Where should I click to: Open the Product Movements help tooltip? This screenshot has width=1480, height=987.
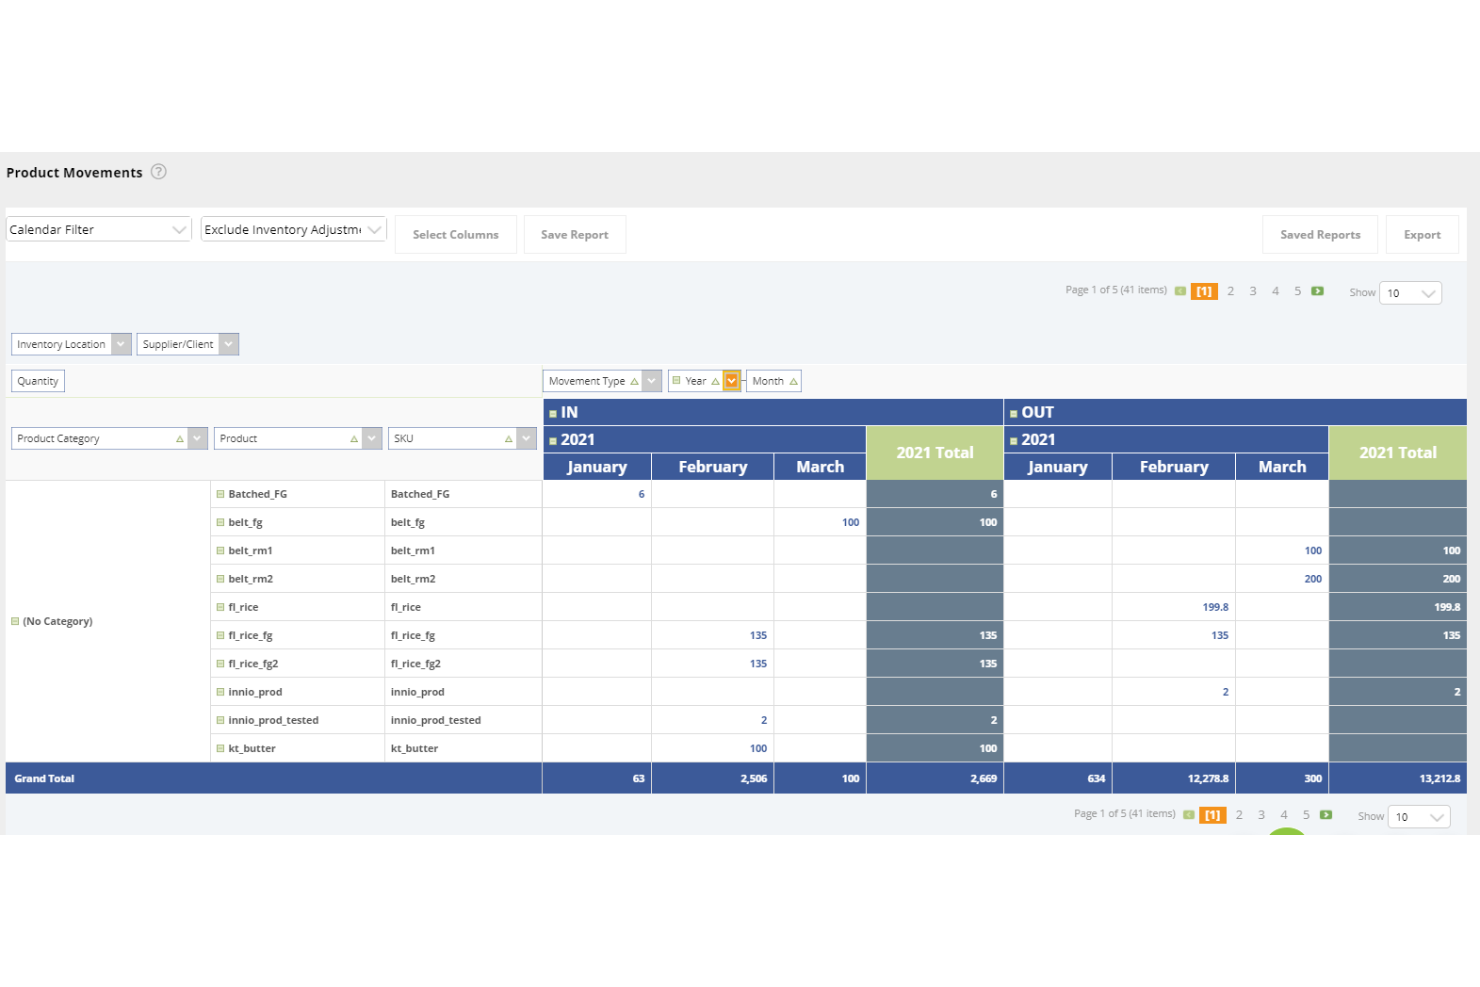158,172
